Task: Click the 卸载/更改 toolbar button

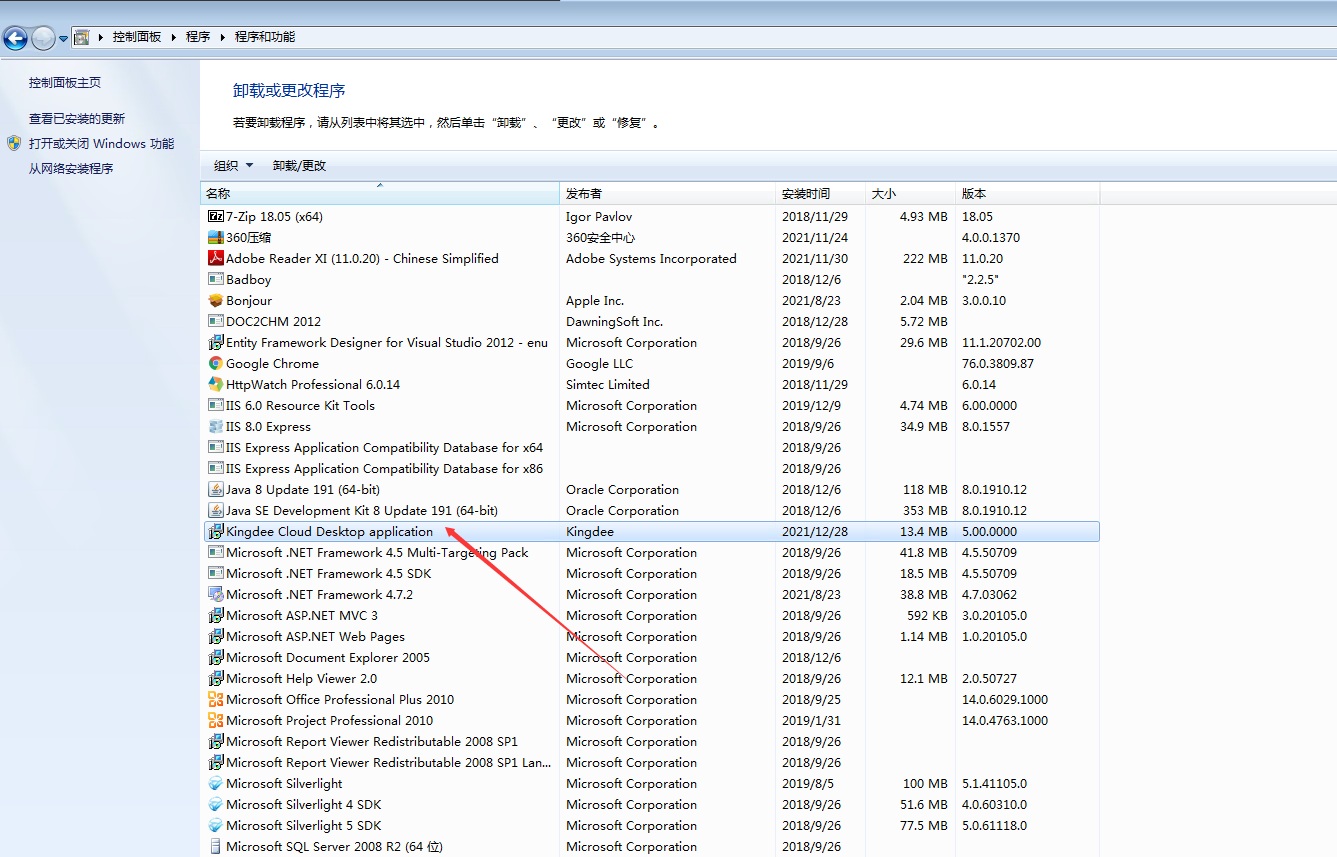Action: (x=299, y=166)
